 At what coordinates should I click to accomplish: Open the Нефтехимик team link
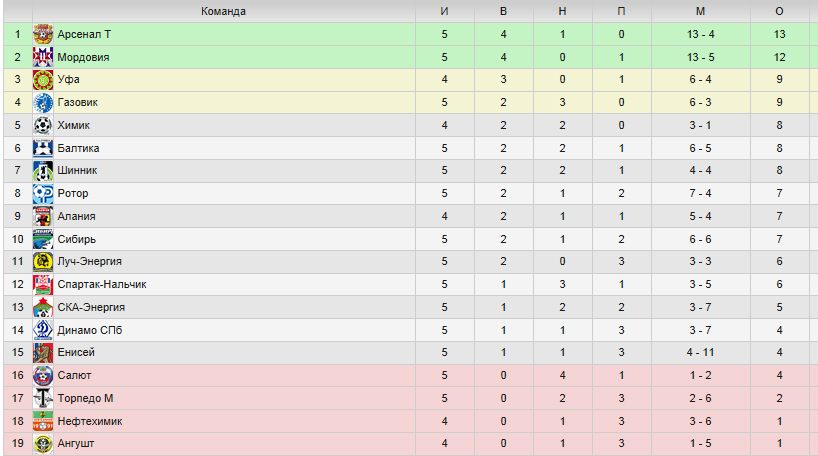pyautogui.click(x=90, y=421)
